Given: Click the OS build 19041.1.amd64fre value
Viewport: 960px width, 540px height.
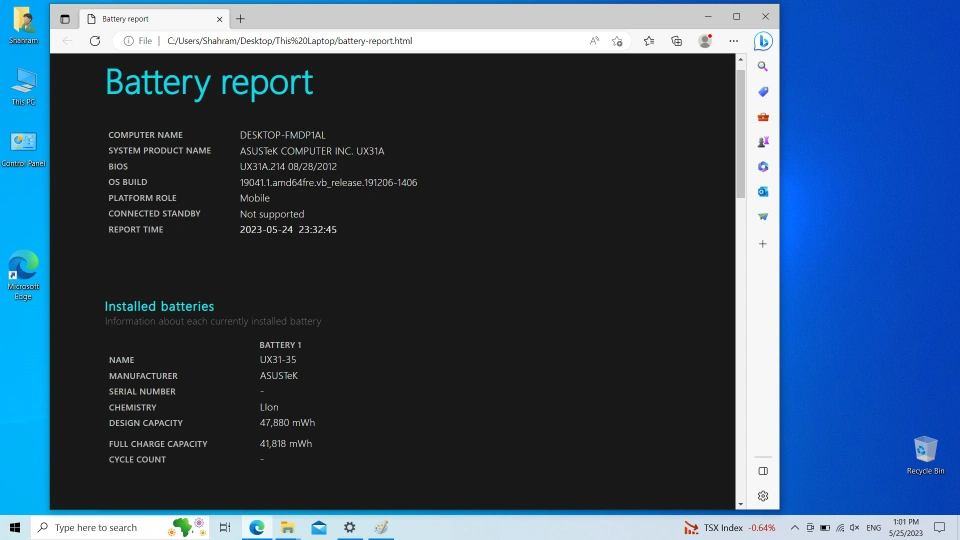Looking at the screenshot, I should click(328, 182).
